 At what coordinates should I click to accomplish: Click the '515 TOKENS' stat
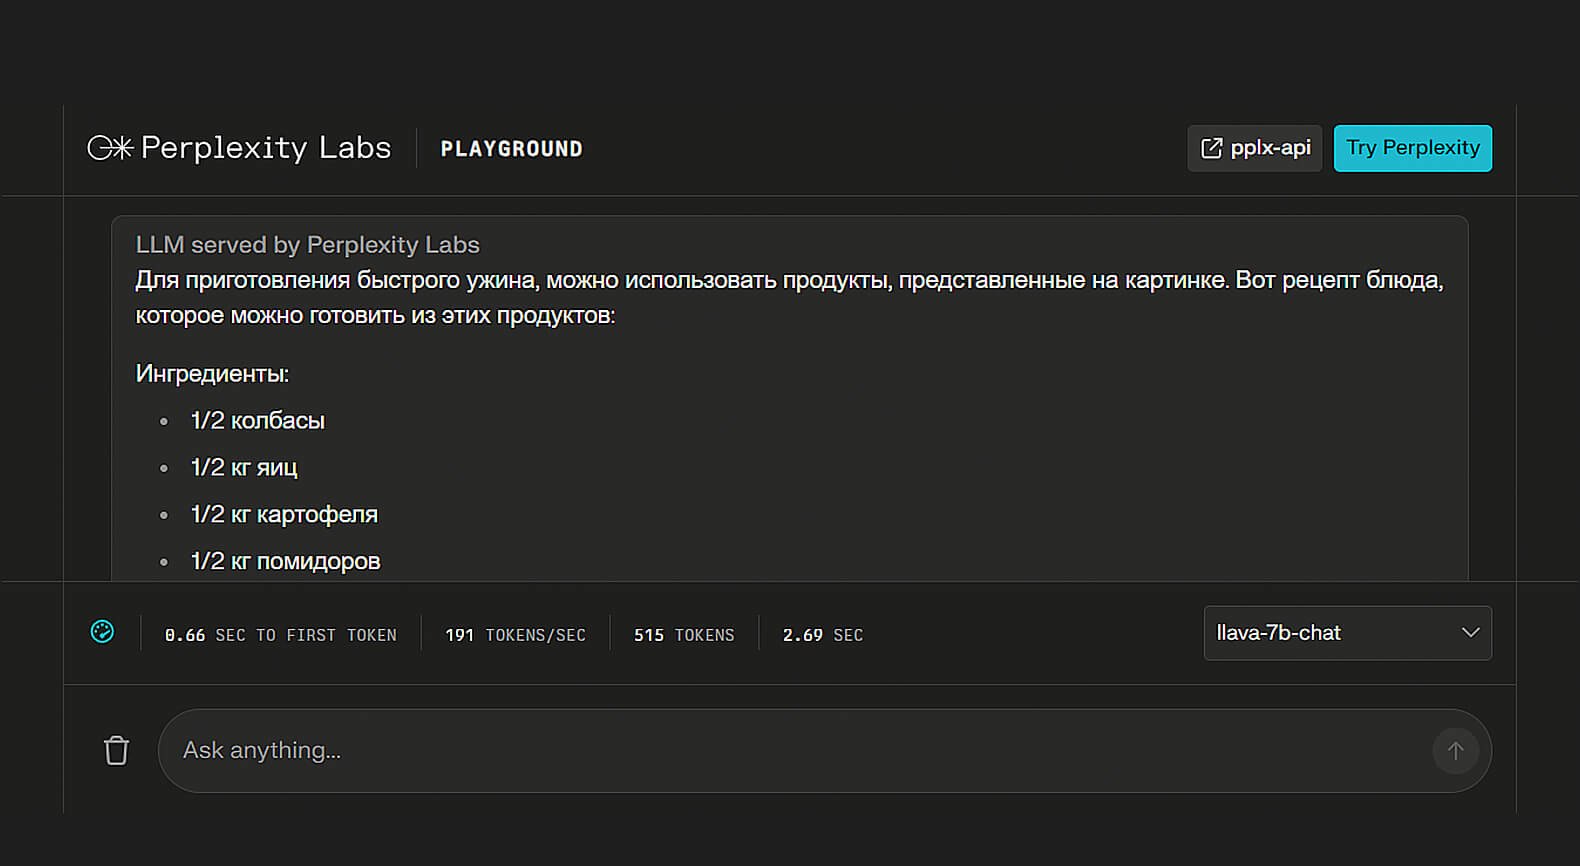coord(684,635)
